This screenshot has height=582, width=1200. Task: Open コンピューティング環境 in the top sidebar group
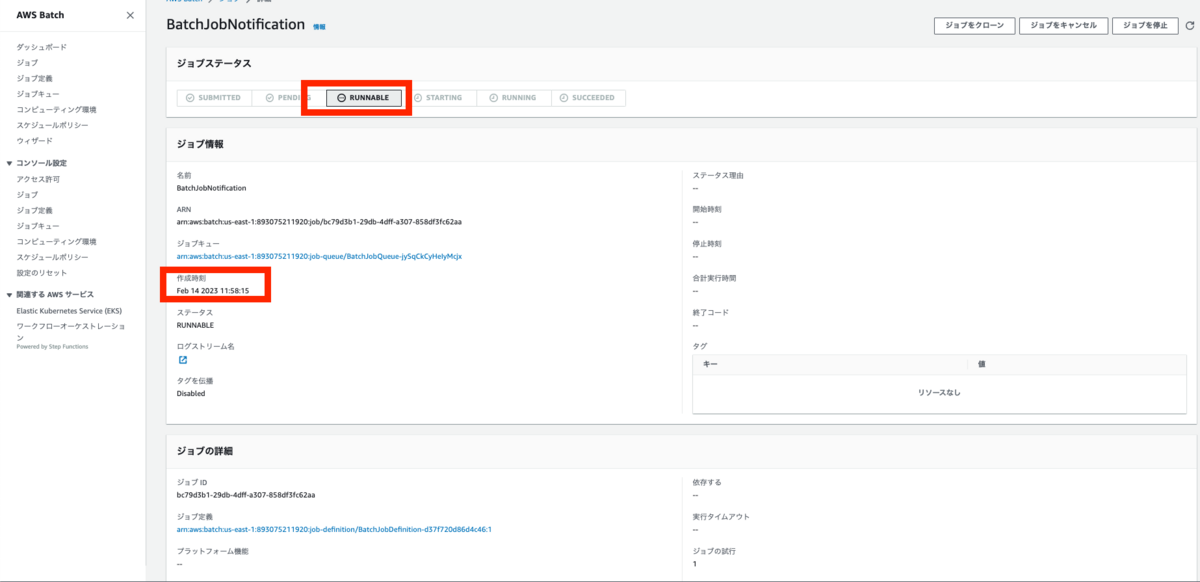pos(56,109)
